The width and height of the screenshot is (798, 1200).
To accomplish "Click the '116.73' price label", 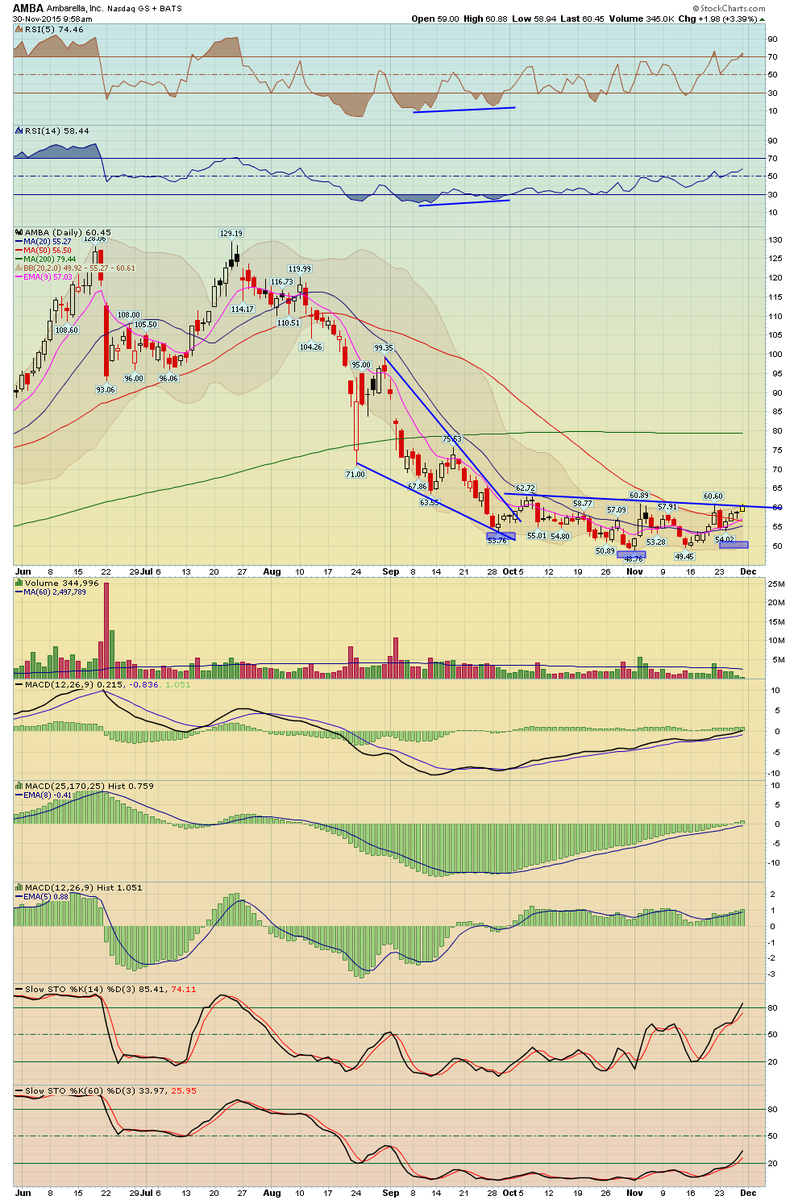I will pos(280,282).
